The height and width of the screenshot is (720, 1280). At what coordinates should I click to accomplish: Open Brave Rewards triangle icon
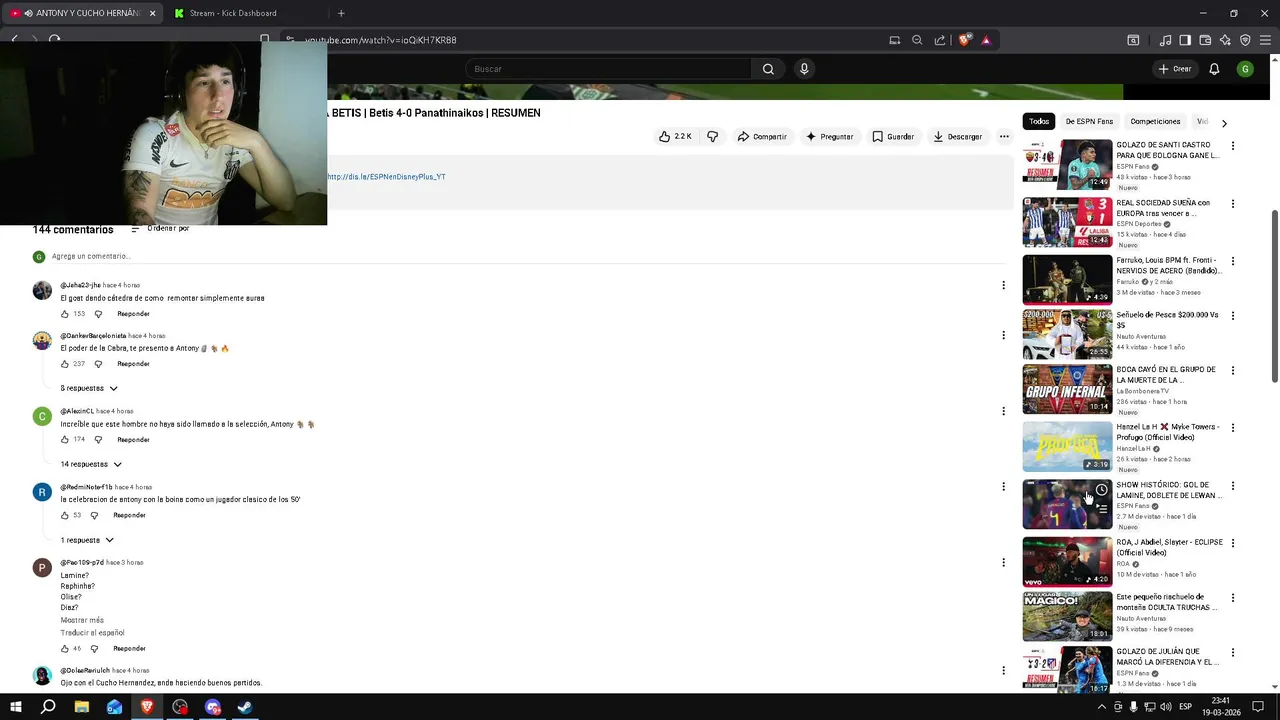[x=986, y=40]
